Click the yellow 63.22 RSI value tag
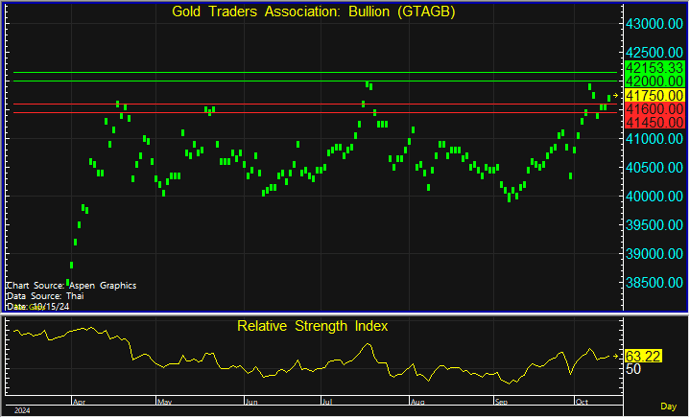 point(646,356)
